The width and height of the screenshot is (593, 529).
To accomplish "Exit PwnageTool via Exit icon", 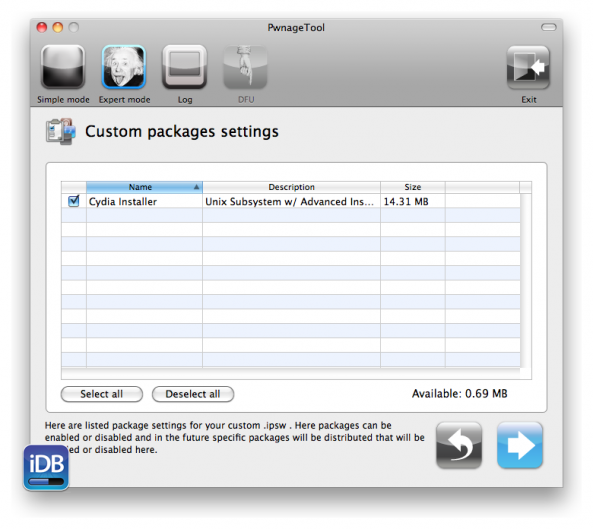I will tap(528, 68).
